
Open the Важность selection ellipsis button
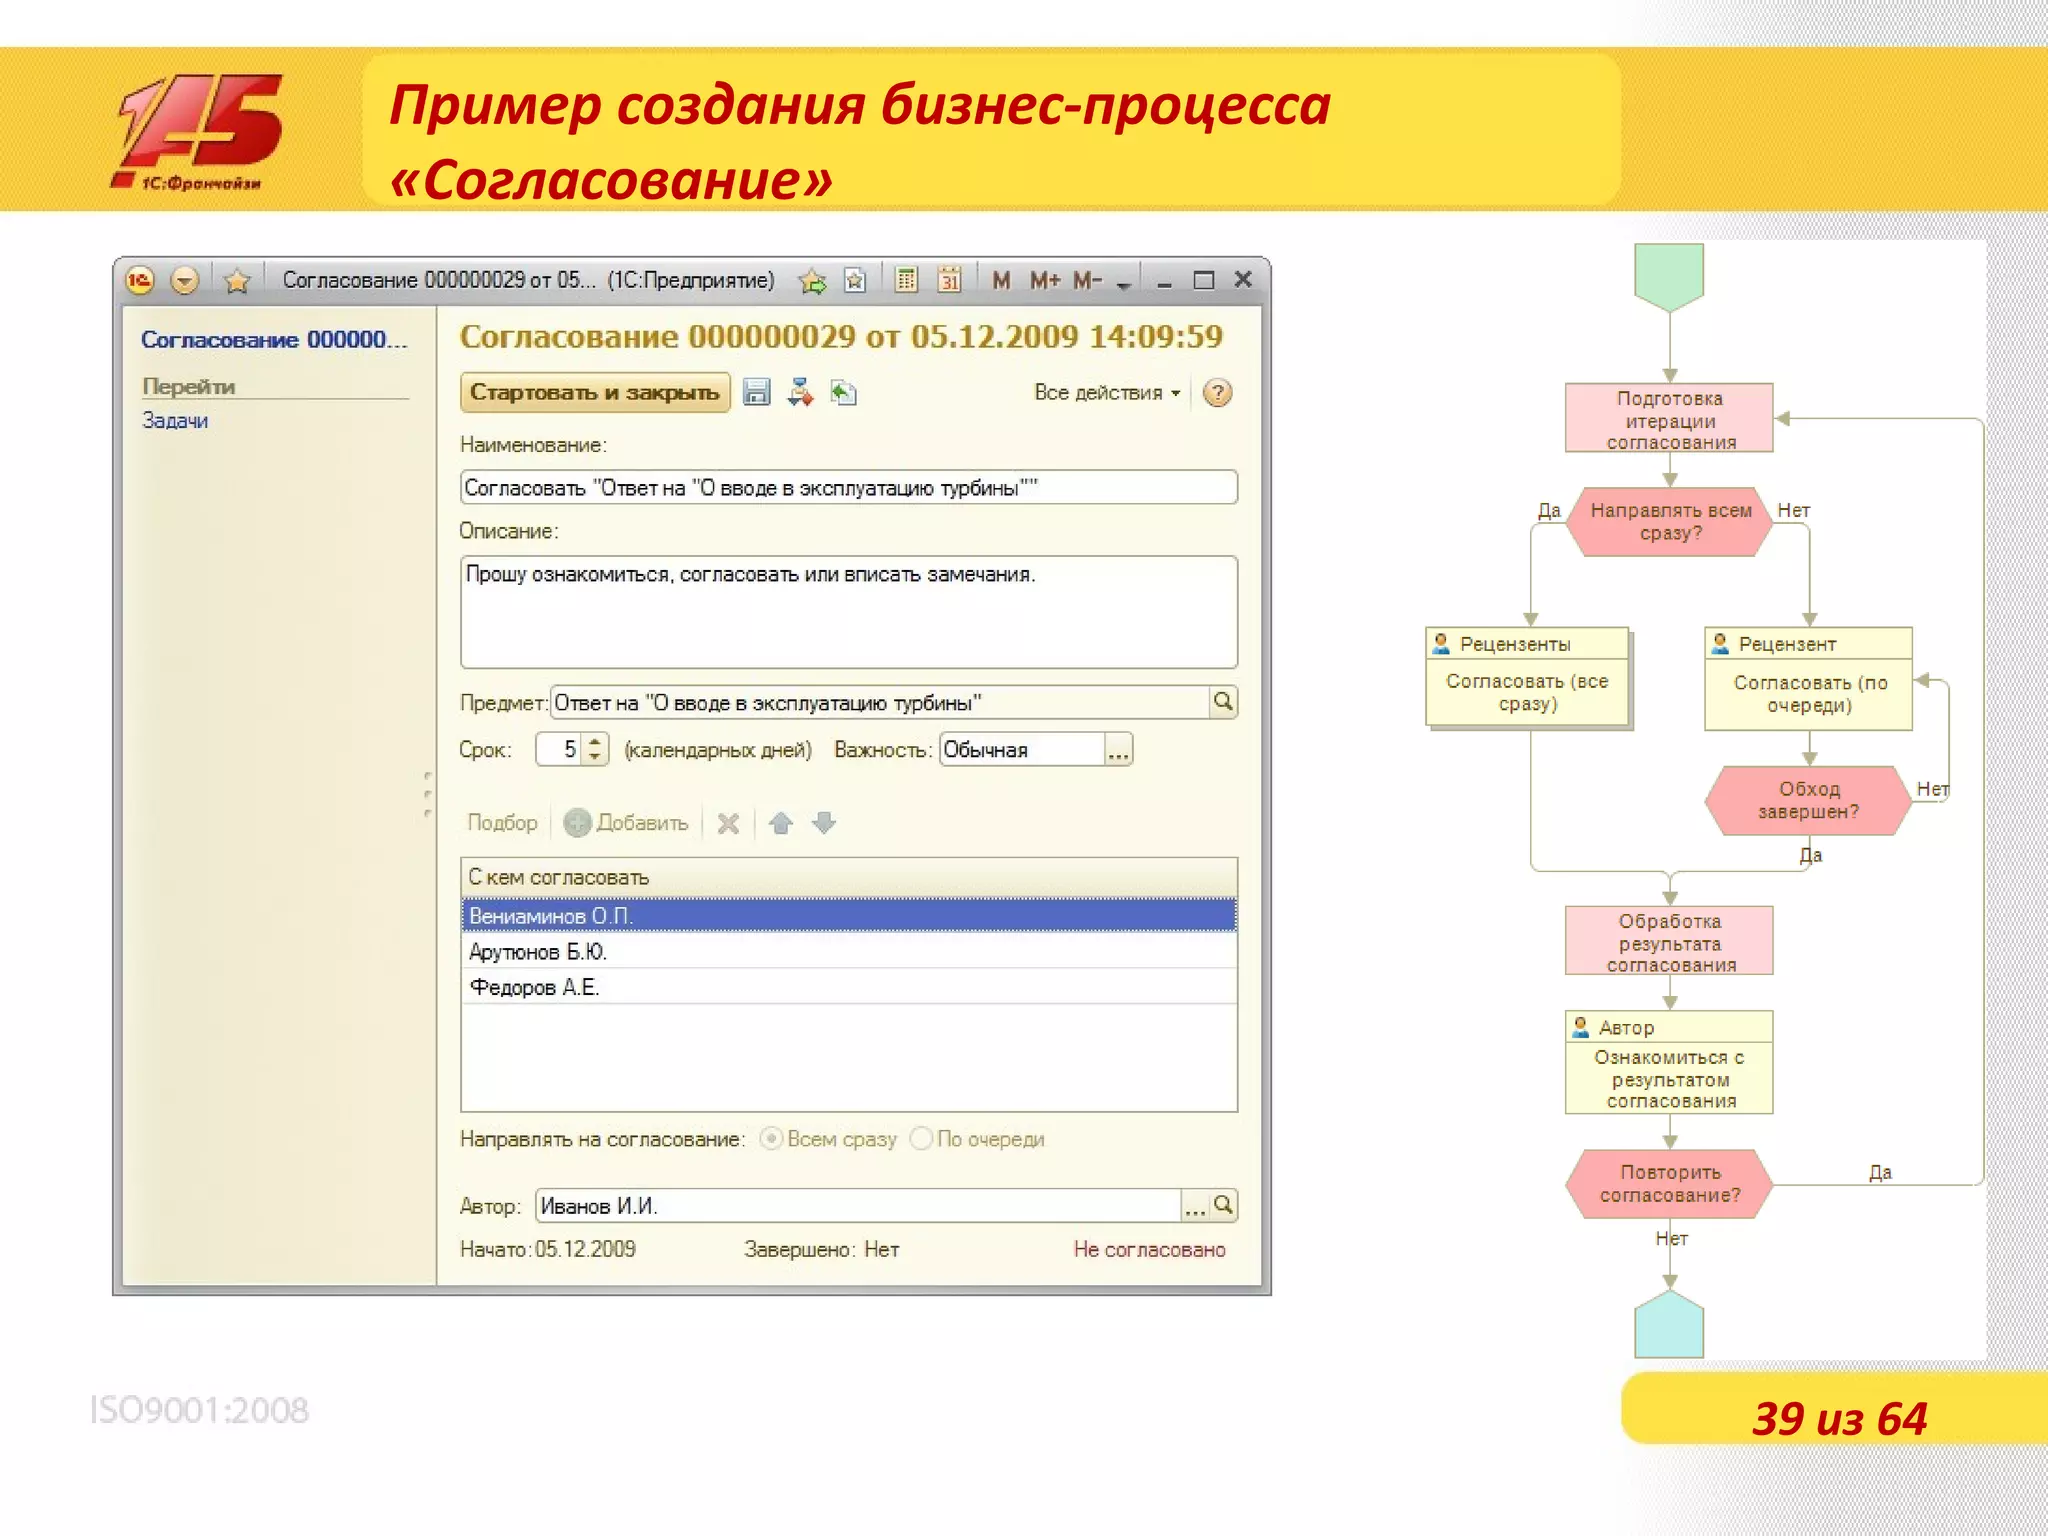click(x=1118, y=750)
